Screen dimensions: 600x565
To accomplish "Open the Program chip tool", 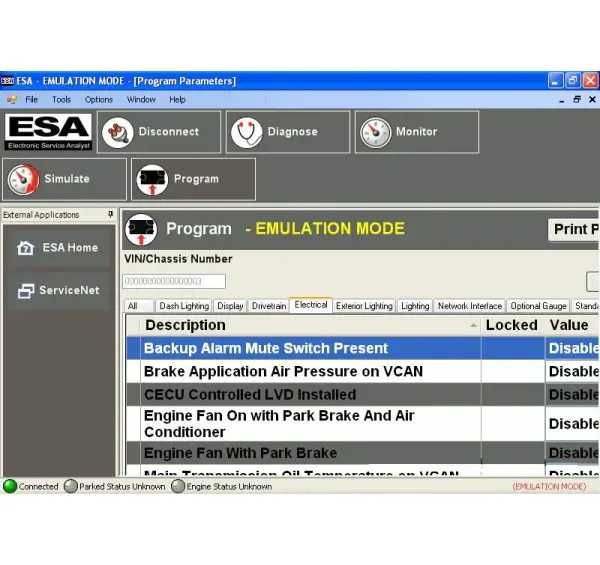I will tap(193, 179).
